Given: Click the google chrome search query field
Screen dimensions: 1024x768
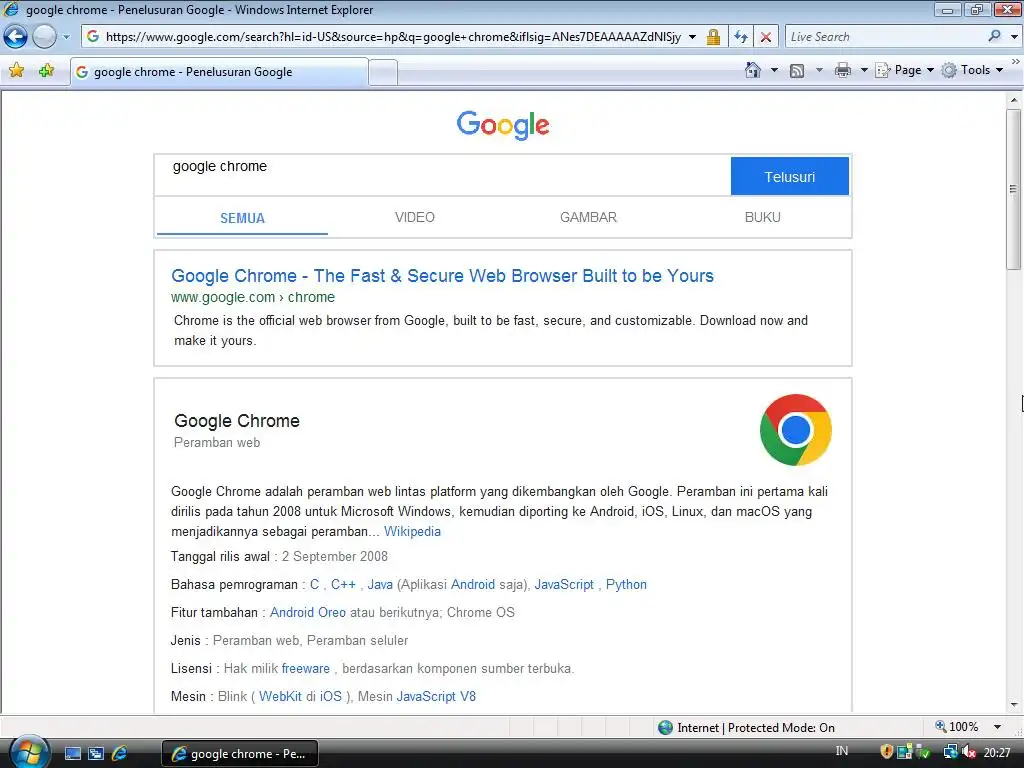Looking at the screenshot, I should tap(442, 175).
